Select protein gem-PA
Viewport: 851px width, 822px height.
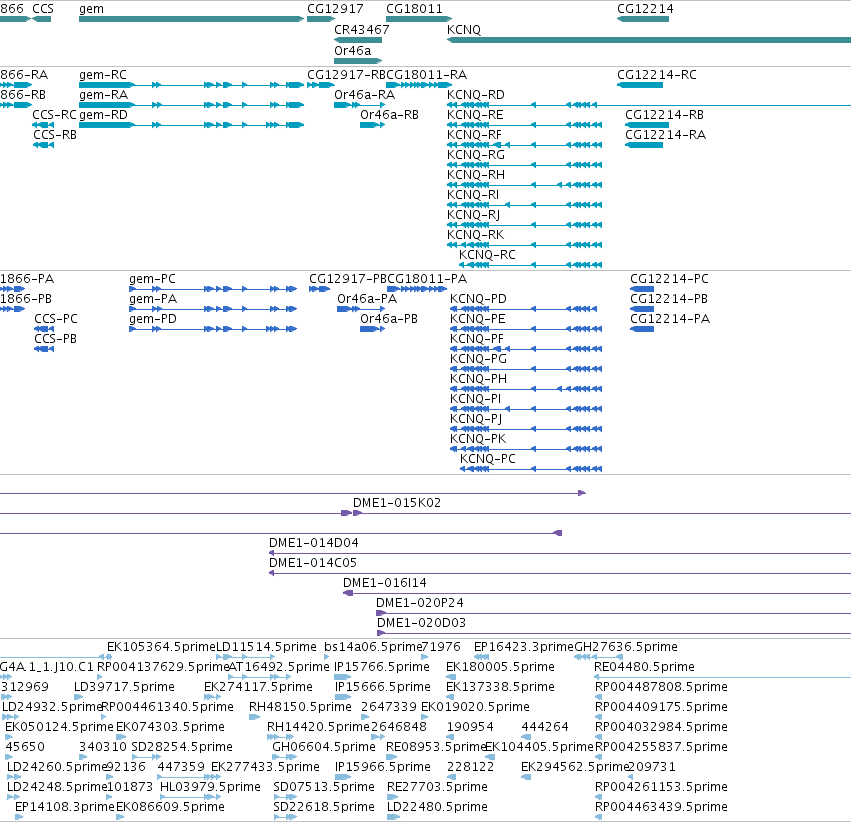click(213, 309)
